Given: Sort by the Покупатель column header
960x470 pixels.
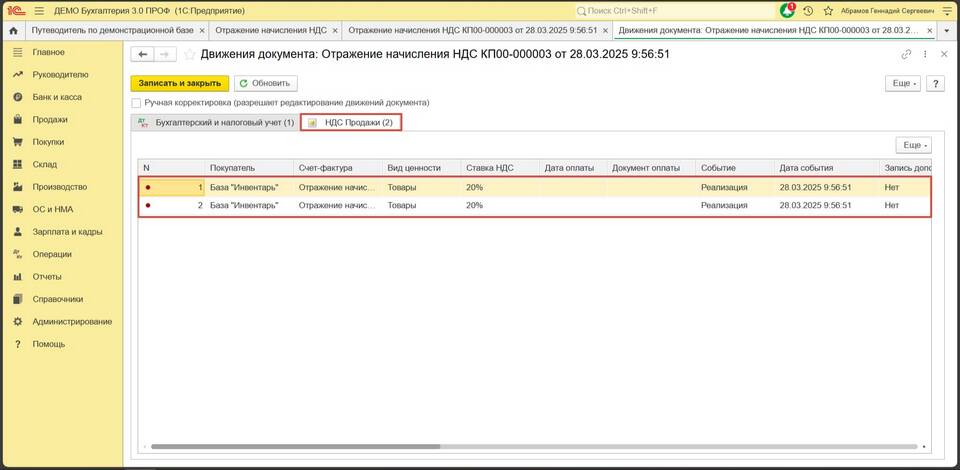Looking at the screenshot, I should pos(249,168).
